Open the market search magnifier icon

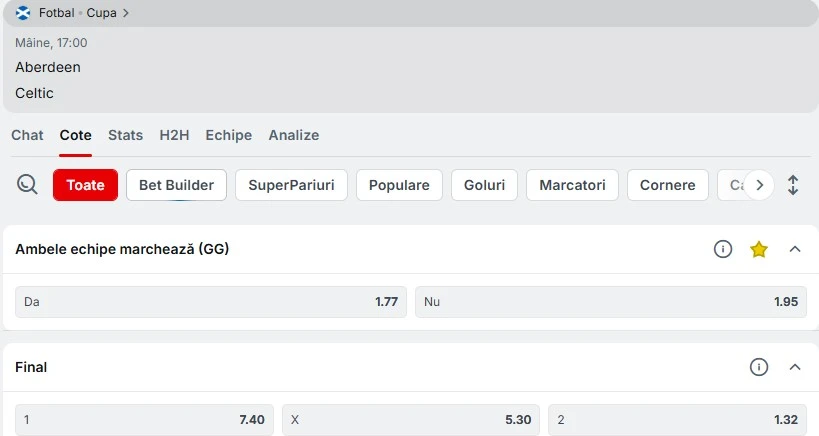pyautogui.click(x=27, y=185)
